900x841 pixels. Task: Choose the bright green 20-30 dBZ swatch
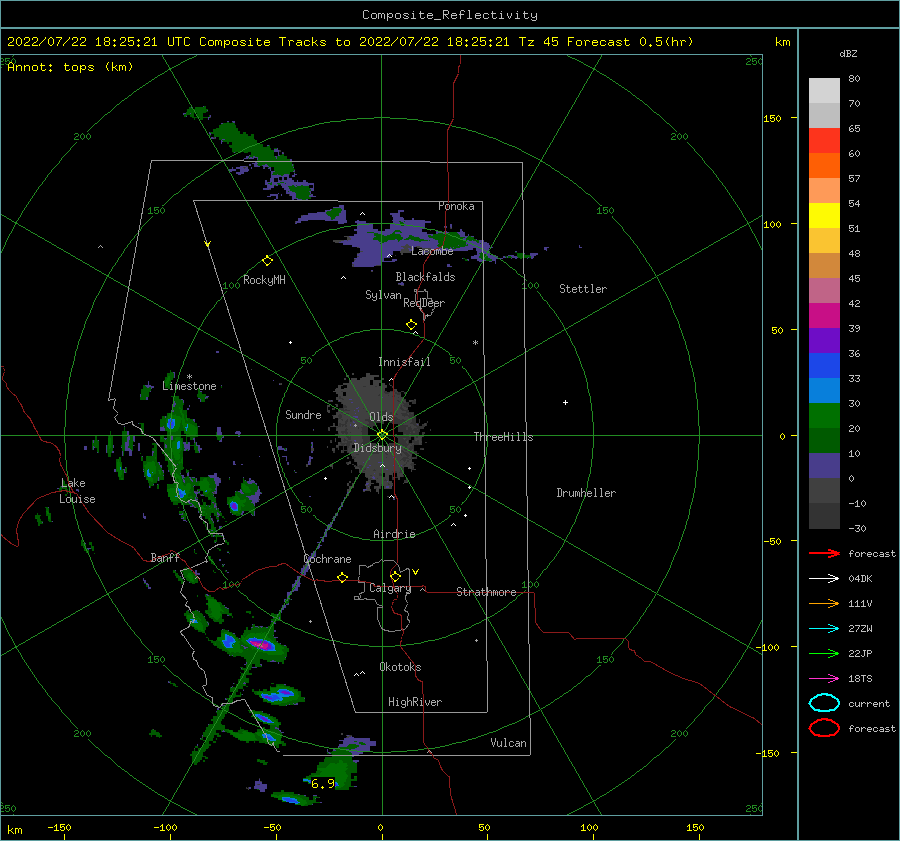point(824,415)
